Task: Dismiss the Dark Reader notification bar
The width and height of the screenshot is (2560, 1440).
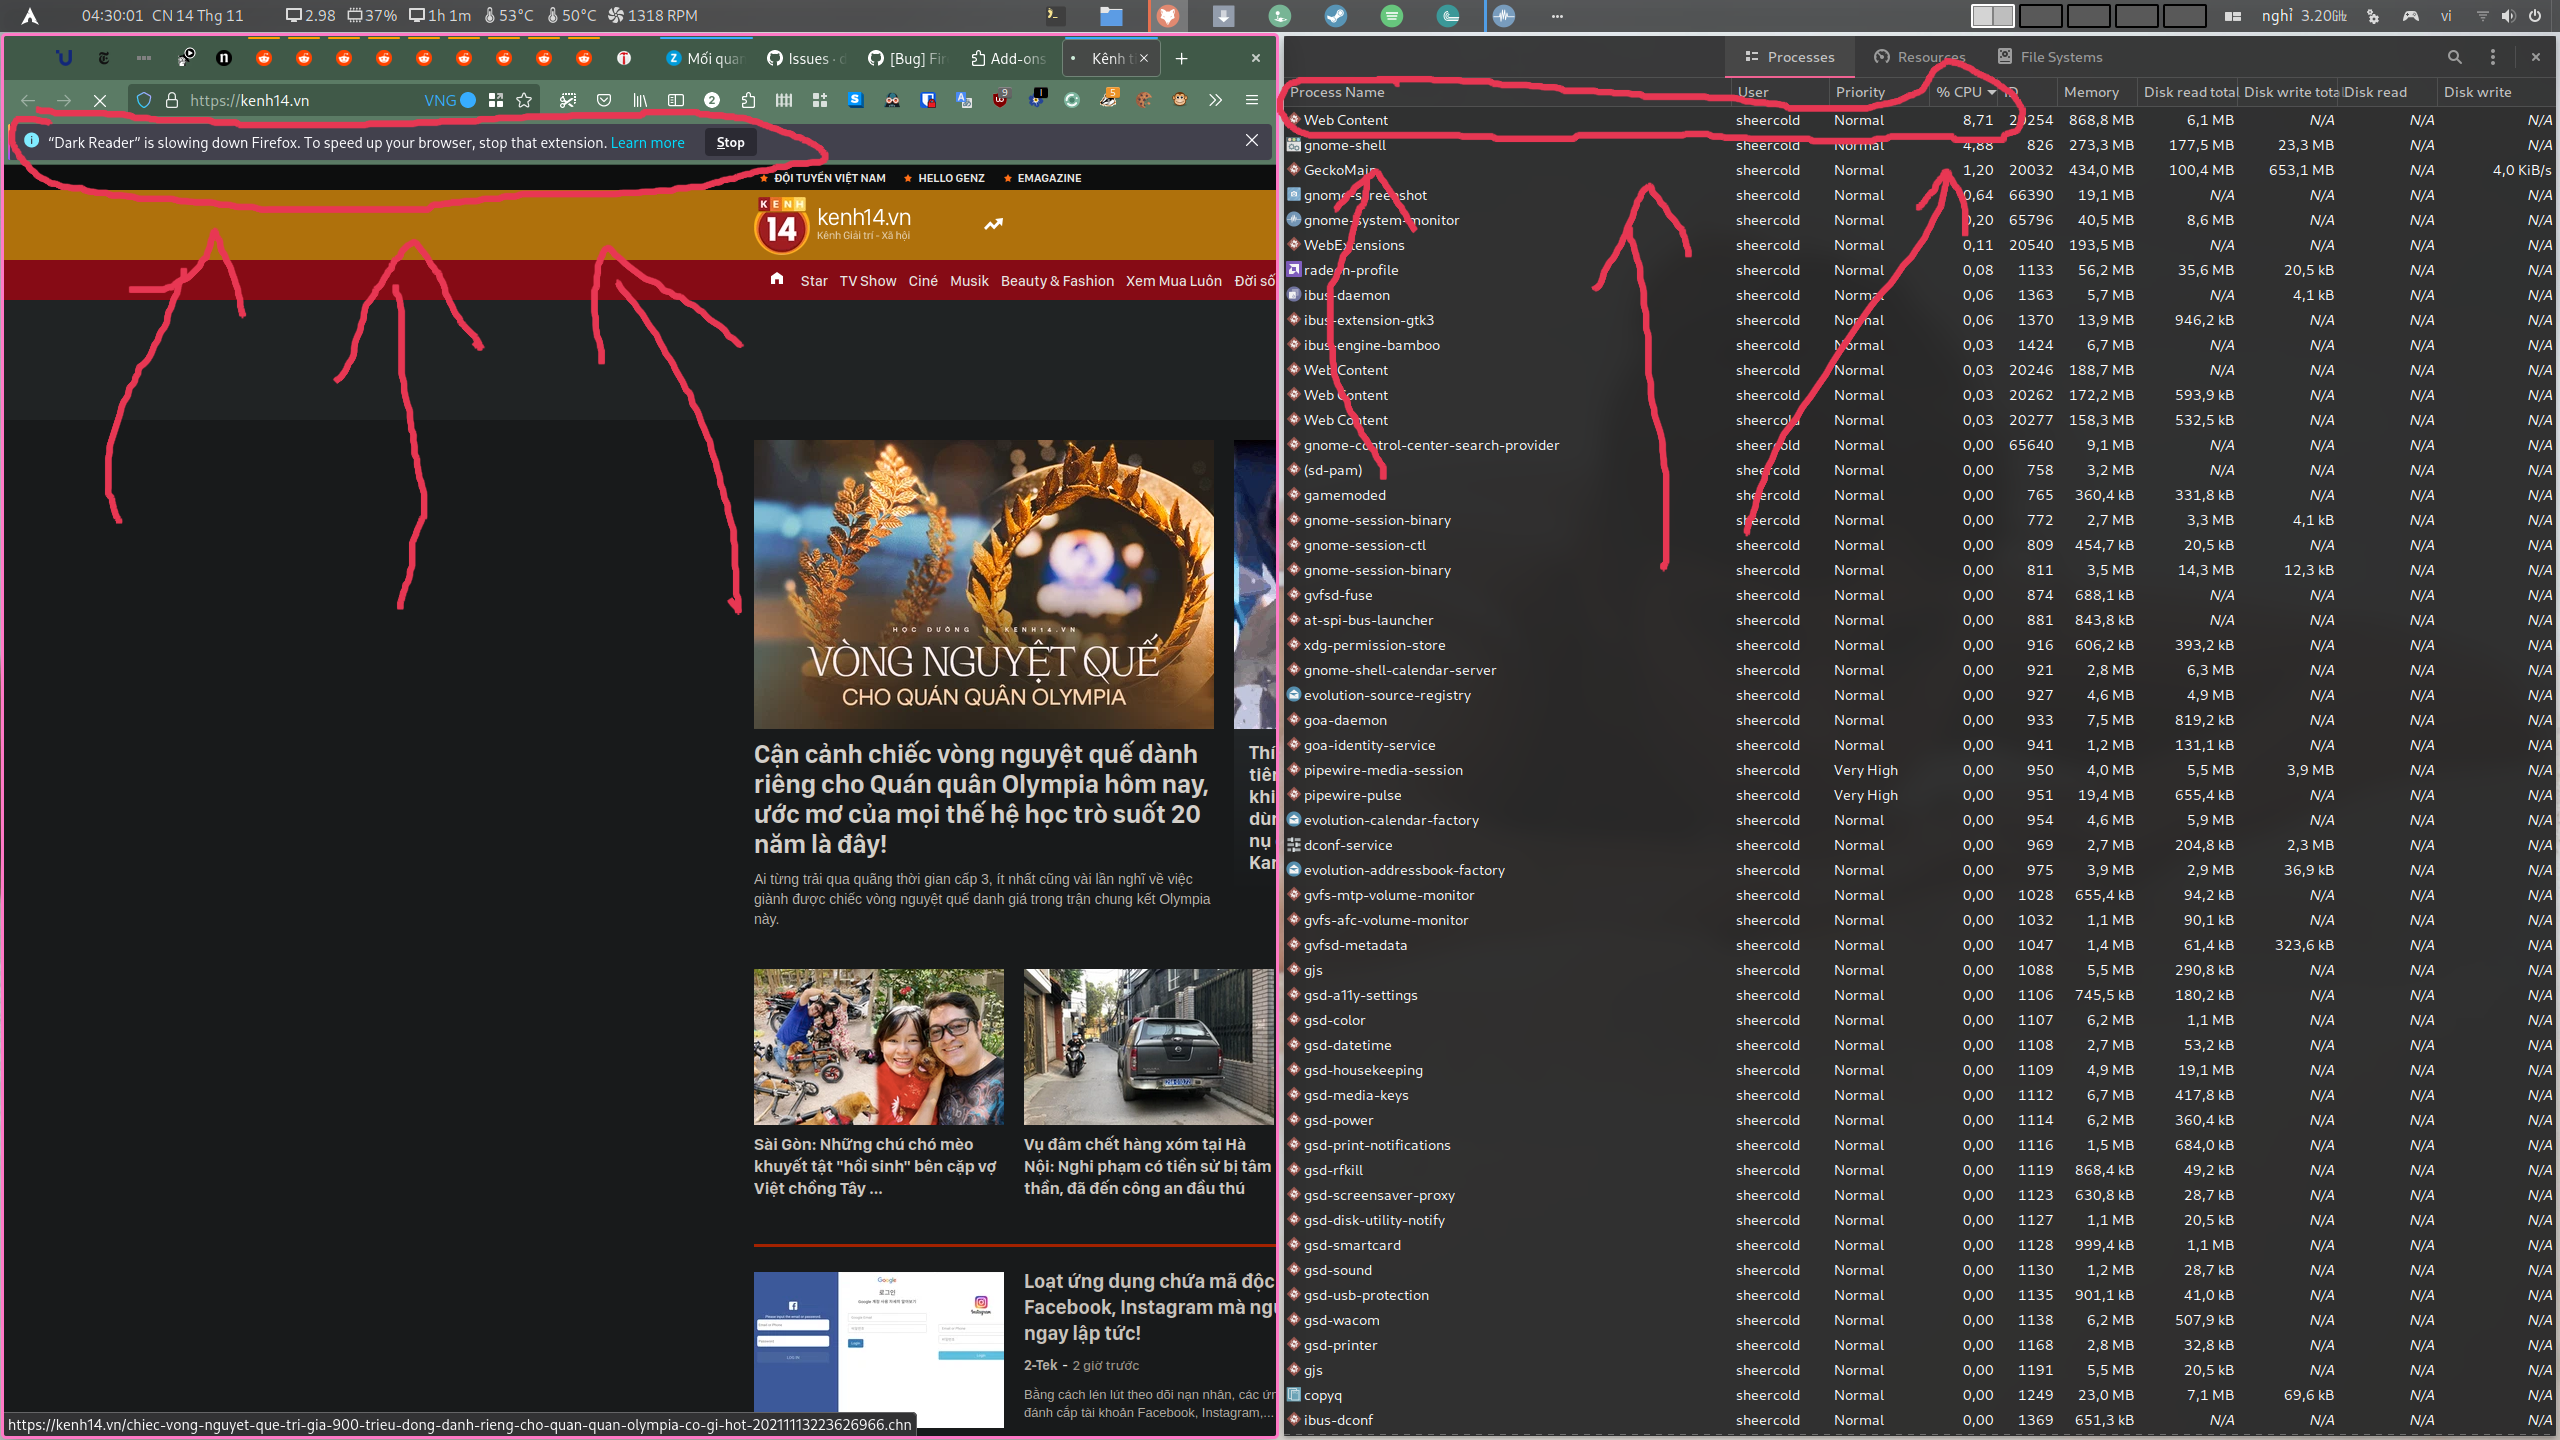Action: 1252,141
